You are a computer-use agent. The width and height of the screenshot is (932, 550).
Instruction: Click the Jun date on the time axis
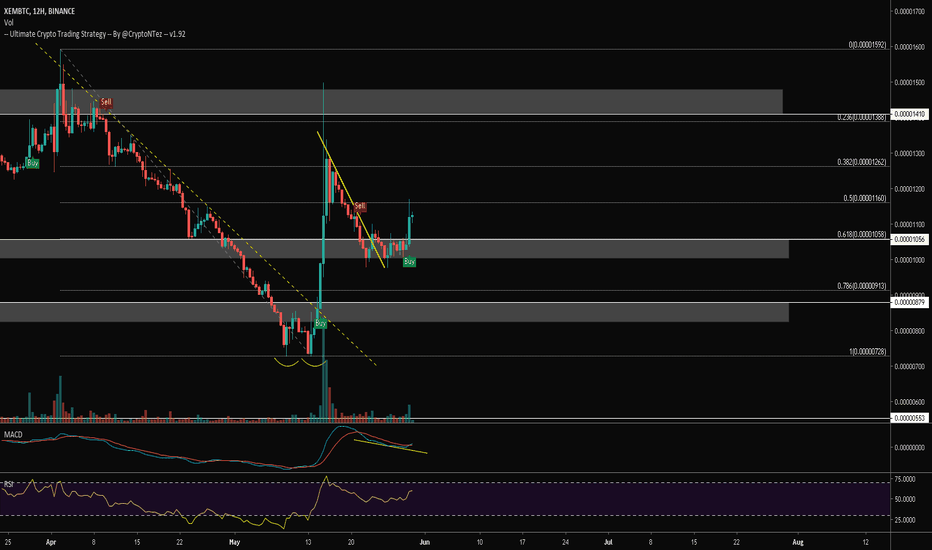pyautogui.click(x=424, y=542)
